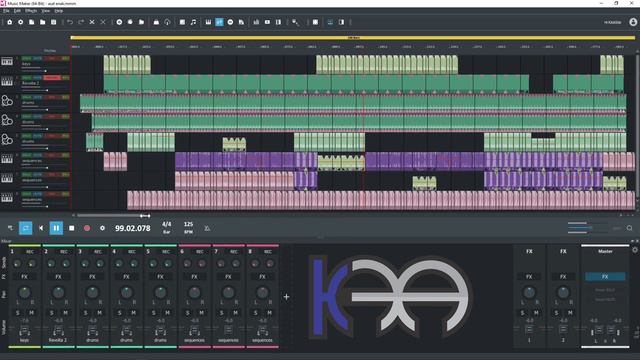Open the mixer bars toolbar icon
Viewport: 640px width, 360px height.
(x=256, y=22)
